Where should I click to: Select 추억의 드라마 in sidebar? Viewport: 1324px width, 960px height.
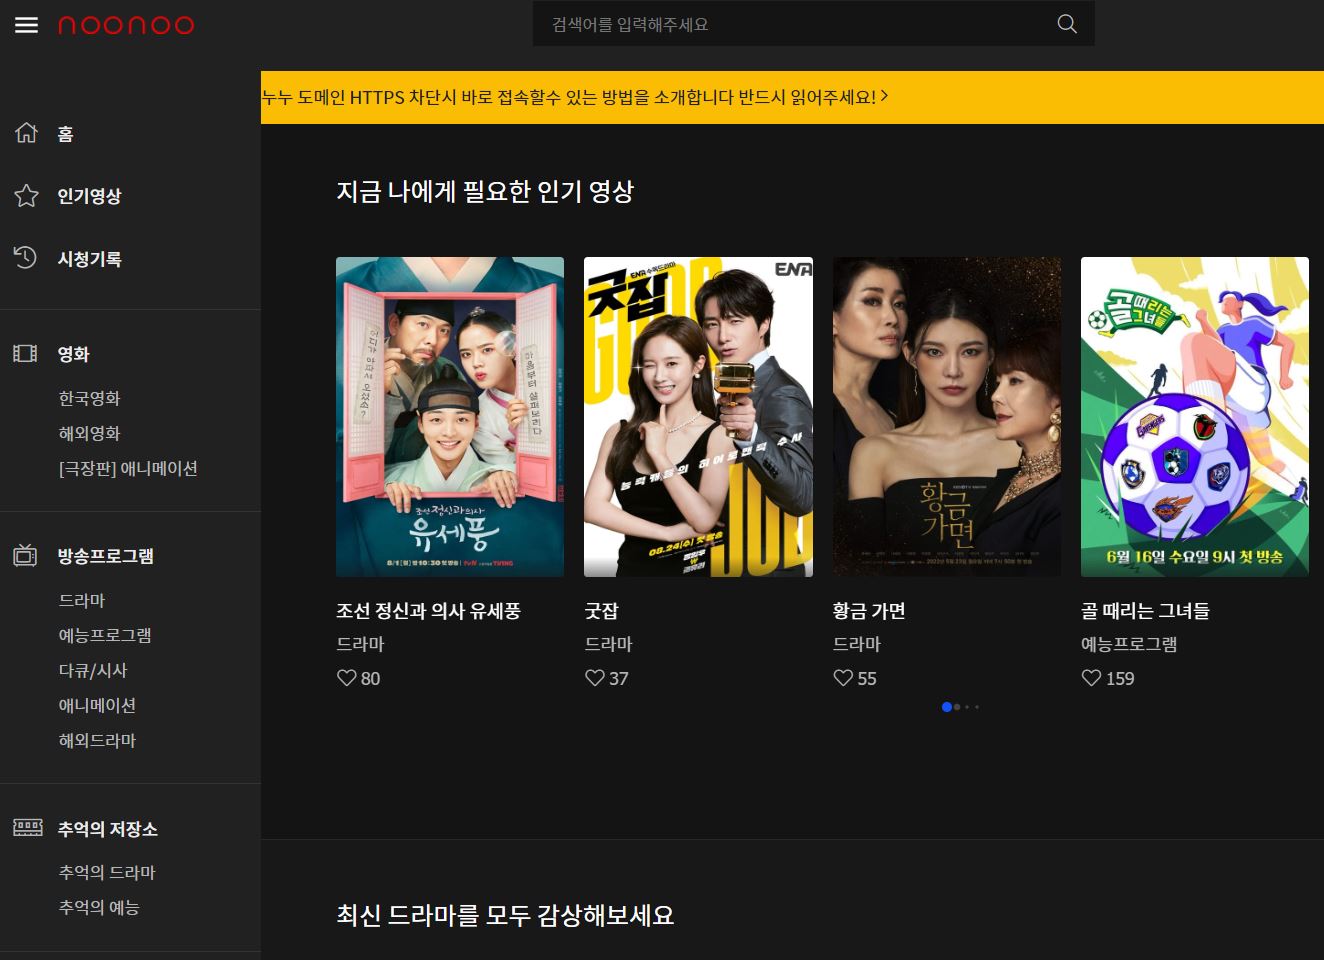coord(107,872)
